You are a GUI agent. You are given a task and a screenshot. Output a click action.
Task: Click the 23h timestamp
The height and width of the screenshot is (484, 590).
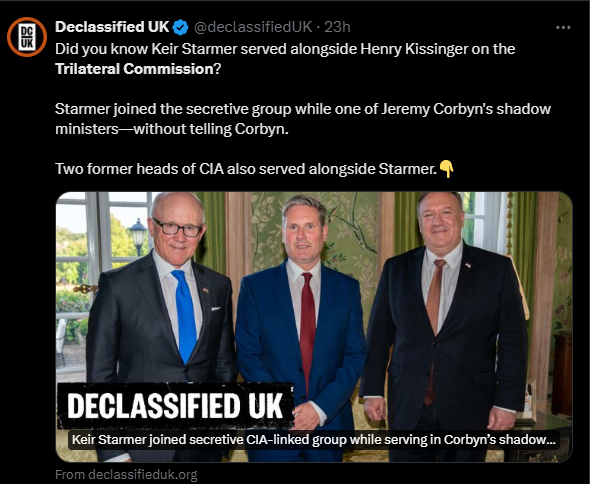(337, 27)
